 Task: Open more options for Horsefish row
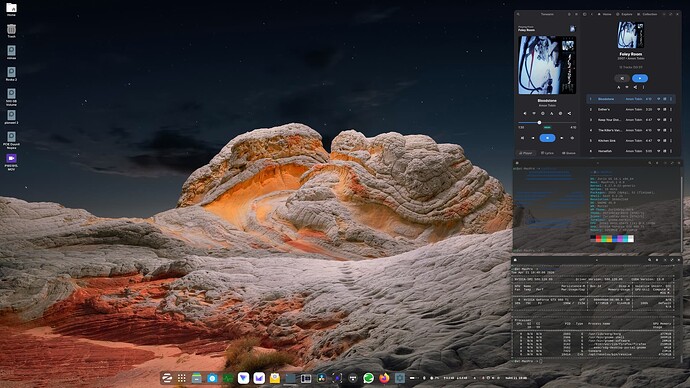pyautogui.click(x=671, y=151)
